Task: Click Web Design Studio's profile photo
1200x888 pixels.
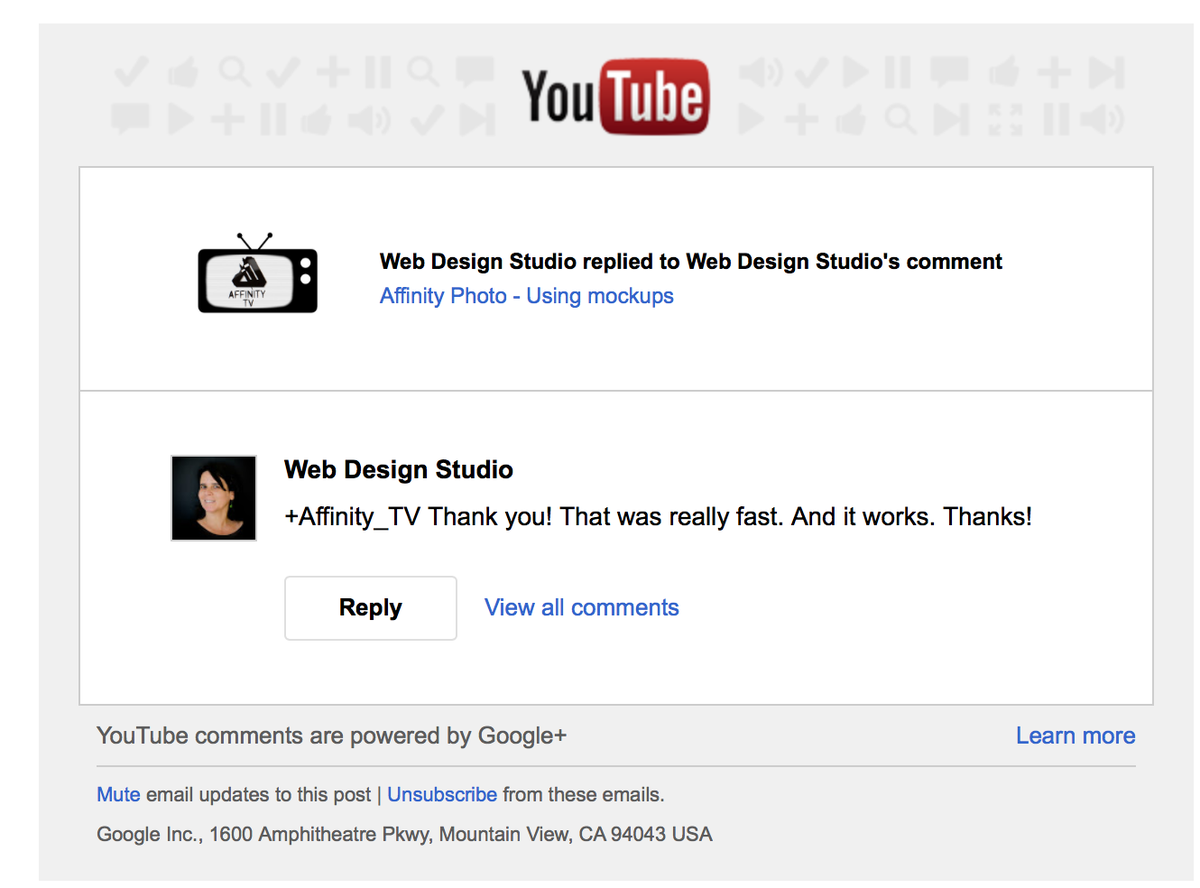Action: coord(214,498)
